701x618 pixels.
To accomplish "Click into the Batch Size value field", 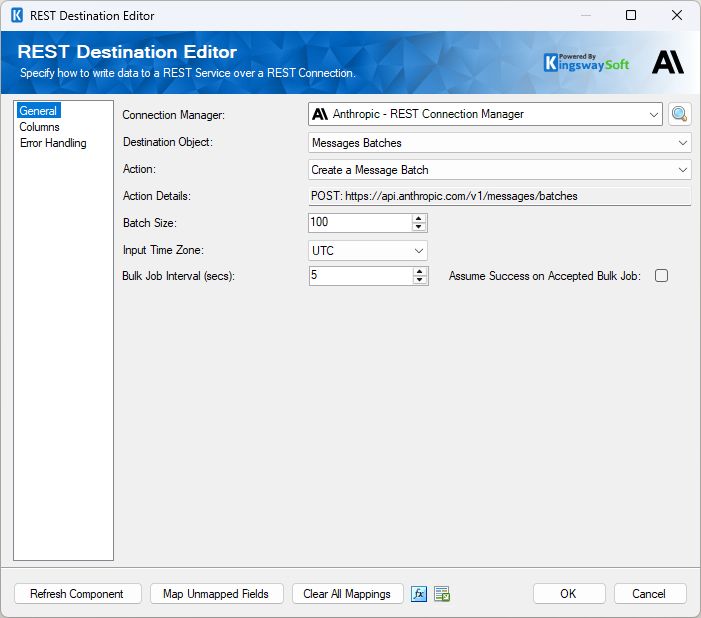I will point(360,223).
